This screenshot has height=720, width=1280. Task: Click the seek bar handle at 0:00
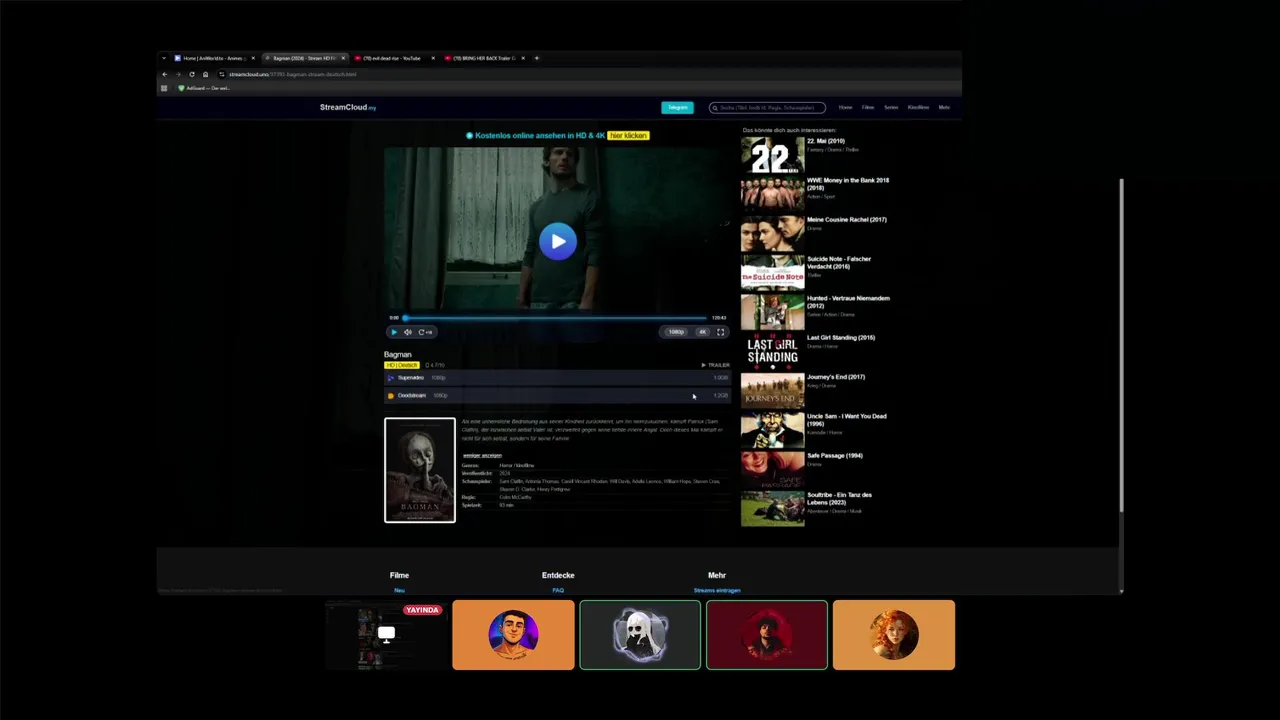tap(405, 318)
